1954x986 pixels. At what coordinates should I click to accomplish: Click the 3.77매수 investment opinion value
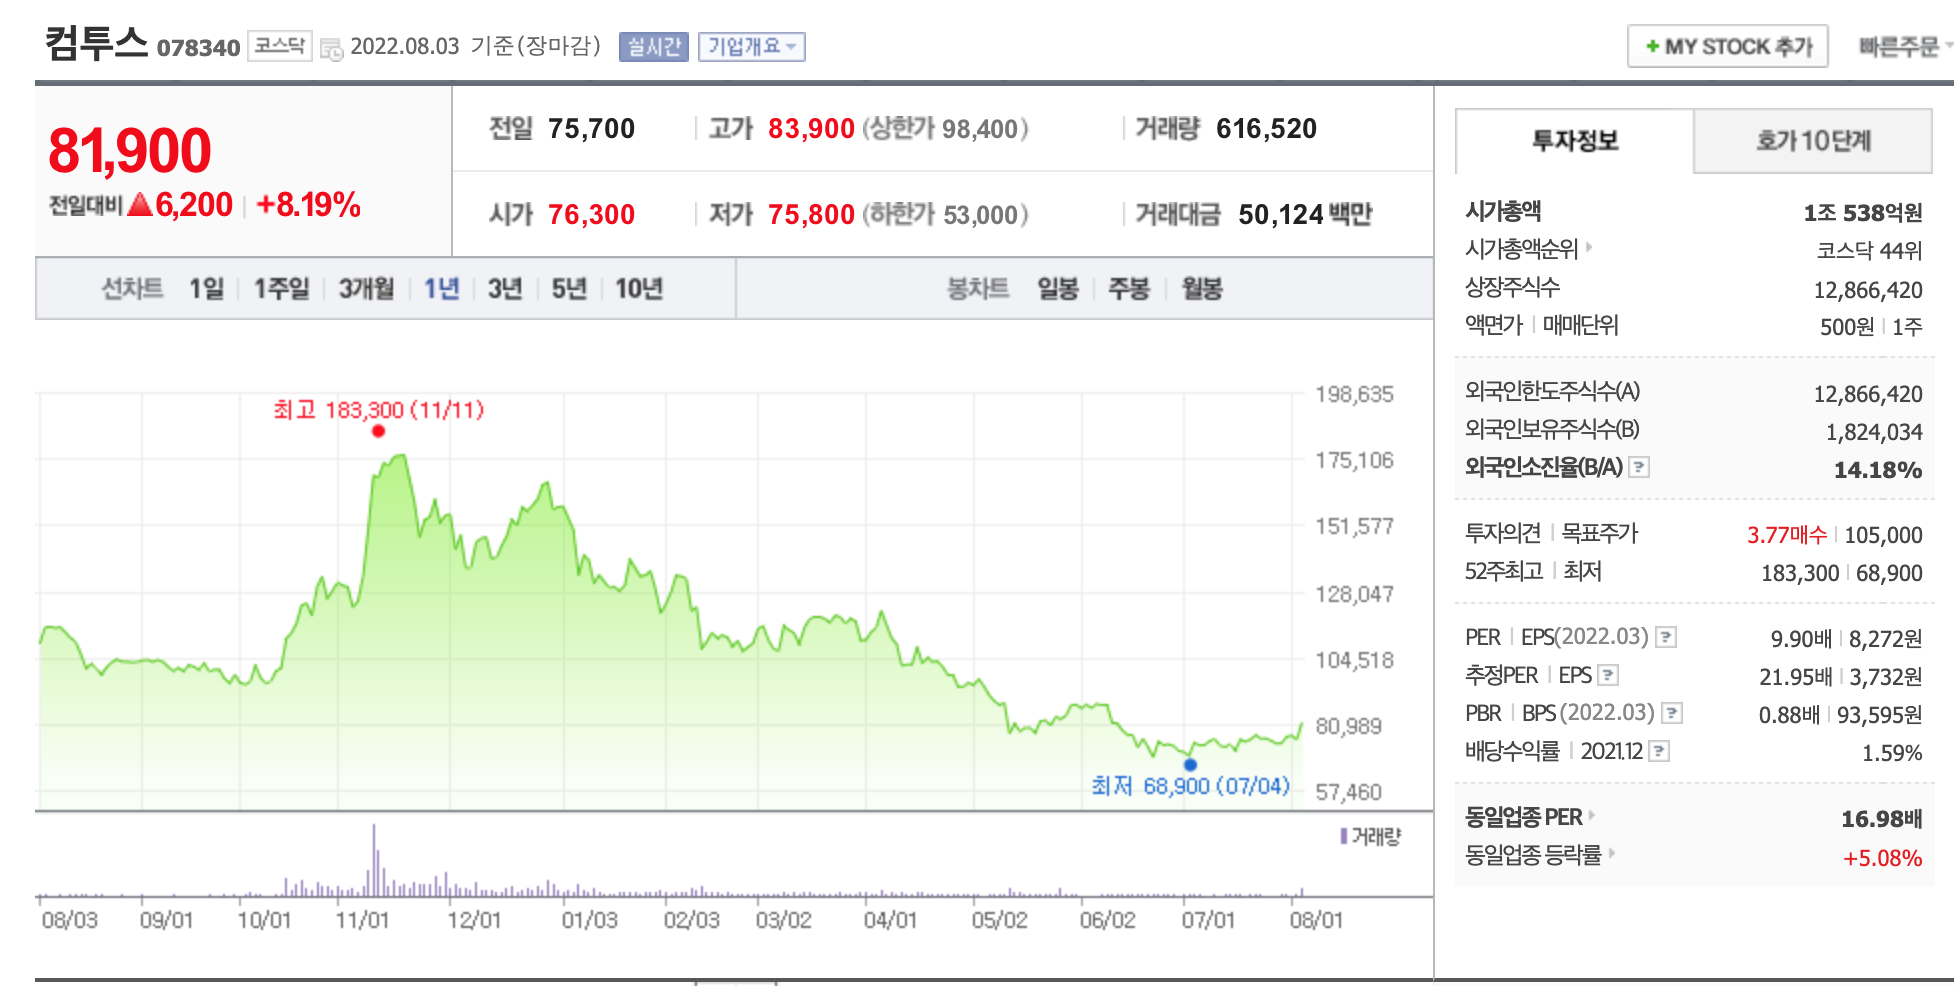tap(1787, 535)
